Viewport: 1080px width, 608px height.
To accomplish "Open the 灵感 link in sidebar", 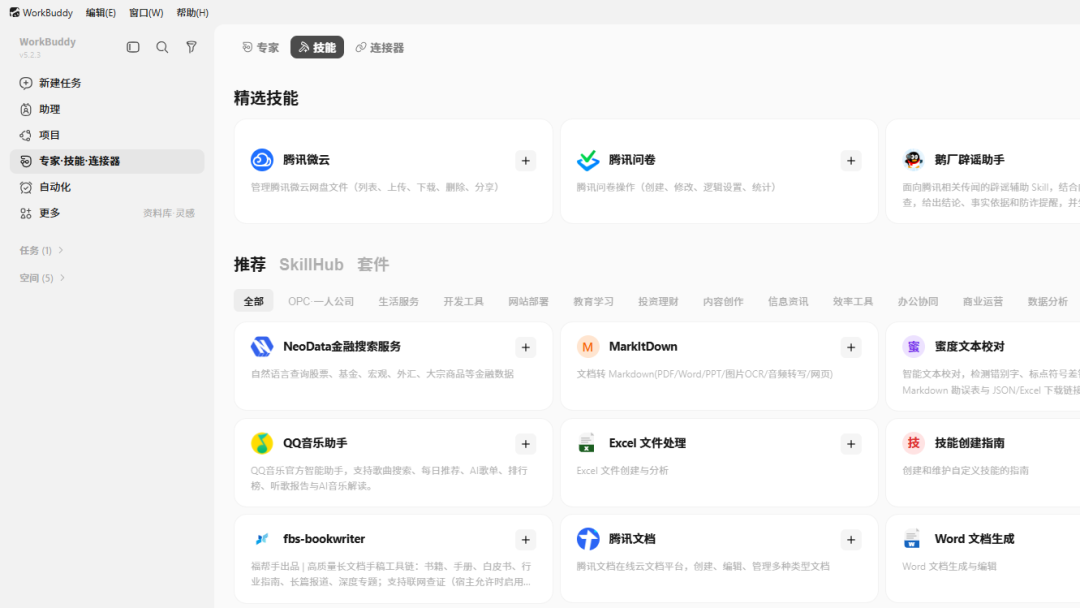I will [185, 213].
